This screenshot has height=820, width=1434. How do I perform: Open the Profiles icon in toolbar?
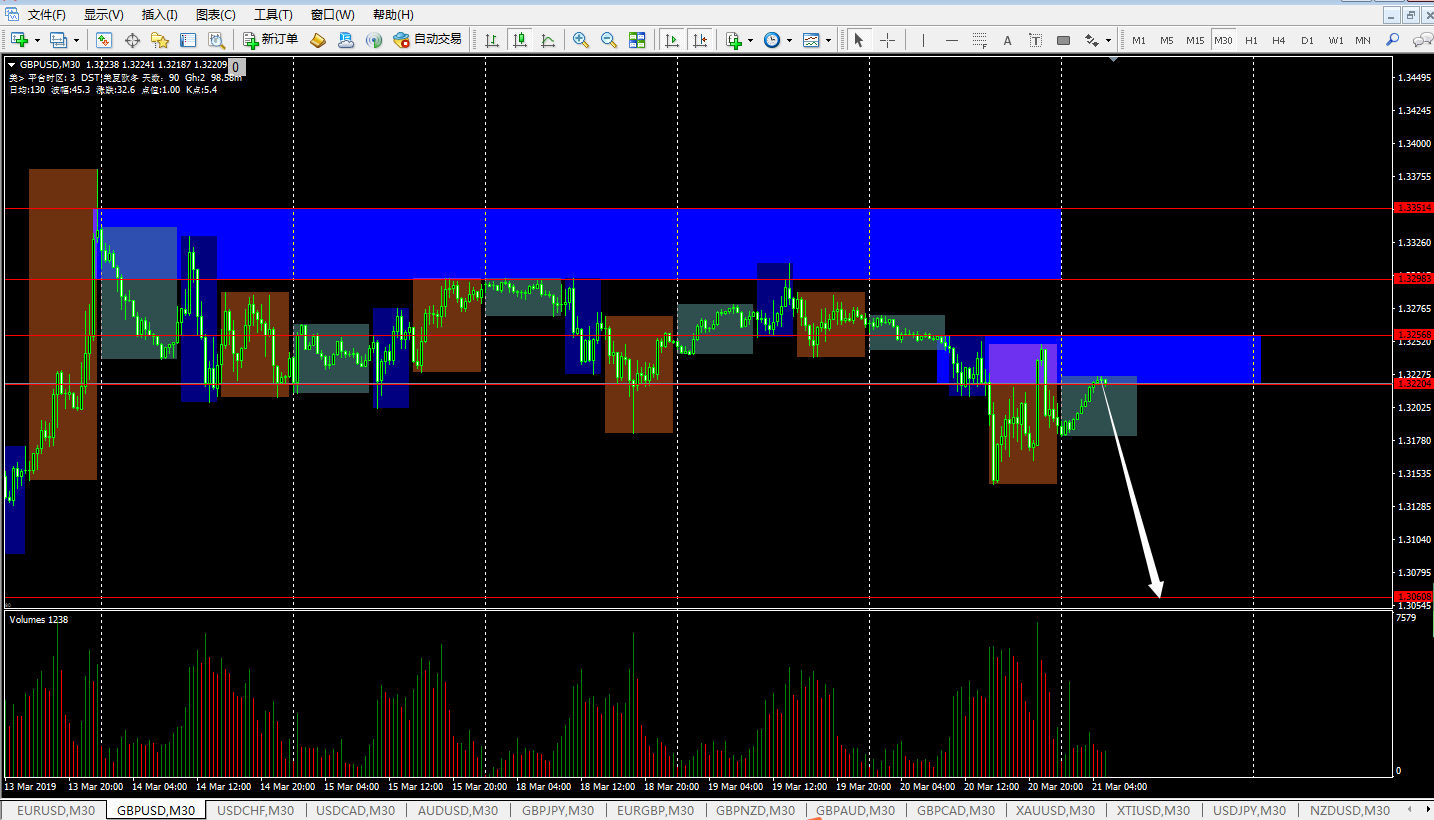click(x=58, y=40)
